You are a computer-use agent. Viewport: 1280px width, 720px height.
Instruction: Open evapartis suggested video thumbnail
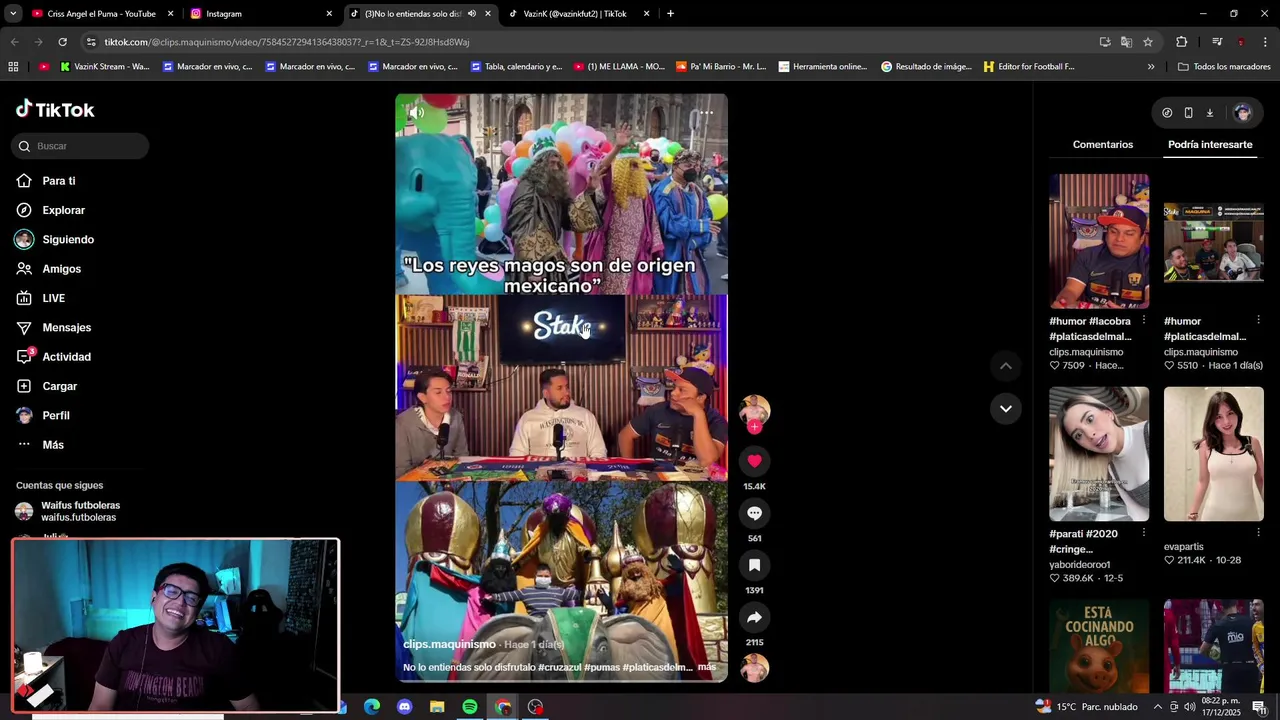pos(1213,454)
